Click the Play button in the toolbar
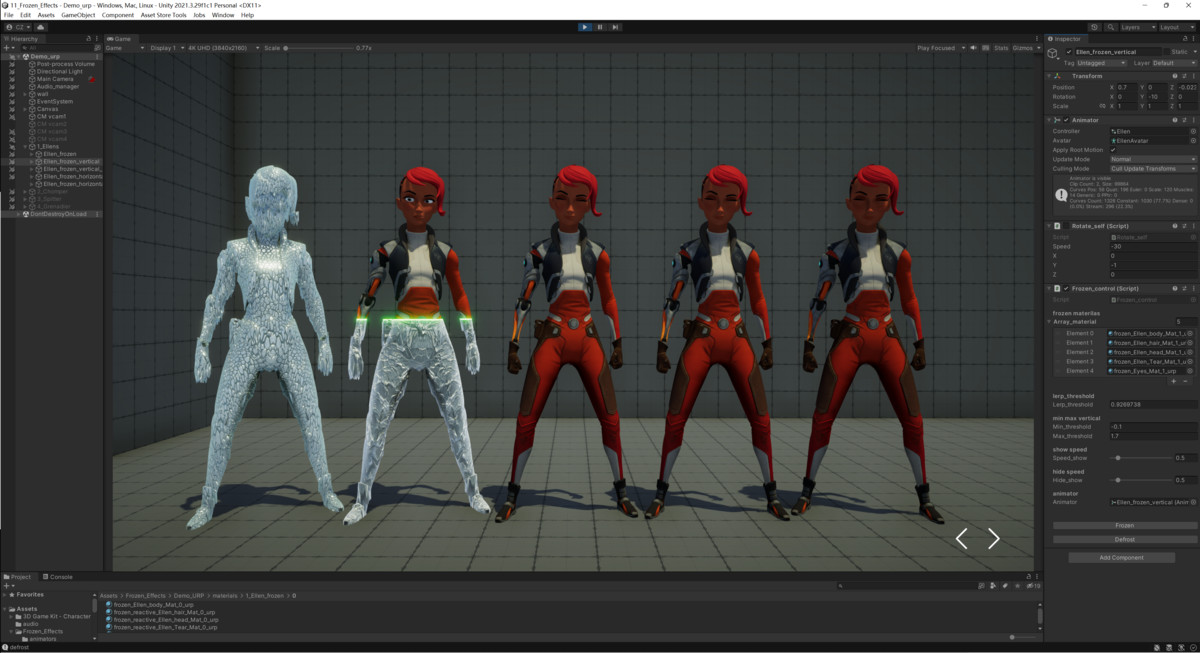1200x653 pixels. [585, 27]
